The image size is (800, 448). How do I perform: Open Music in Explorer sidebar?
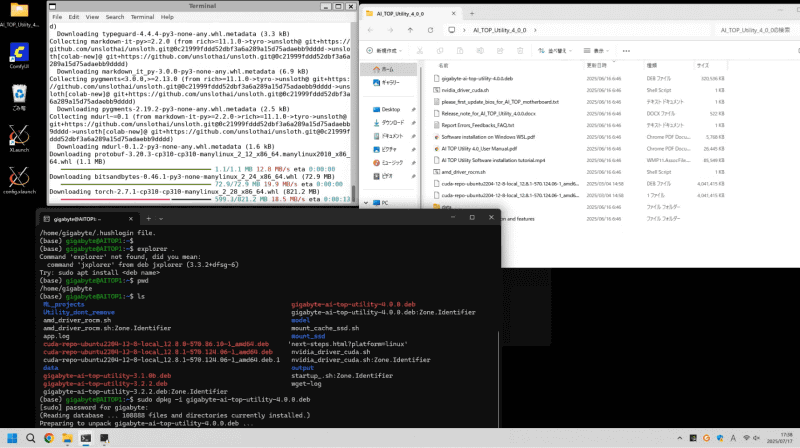(x=390, y=162)
